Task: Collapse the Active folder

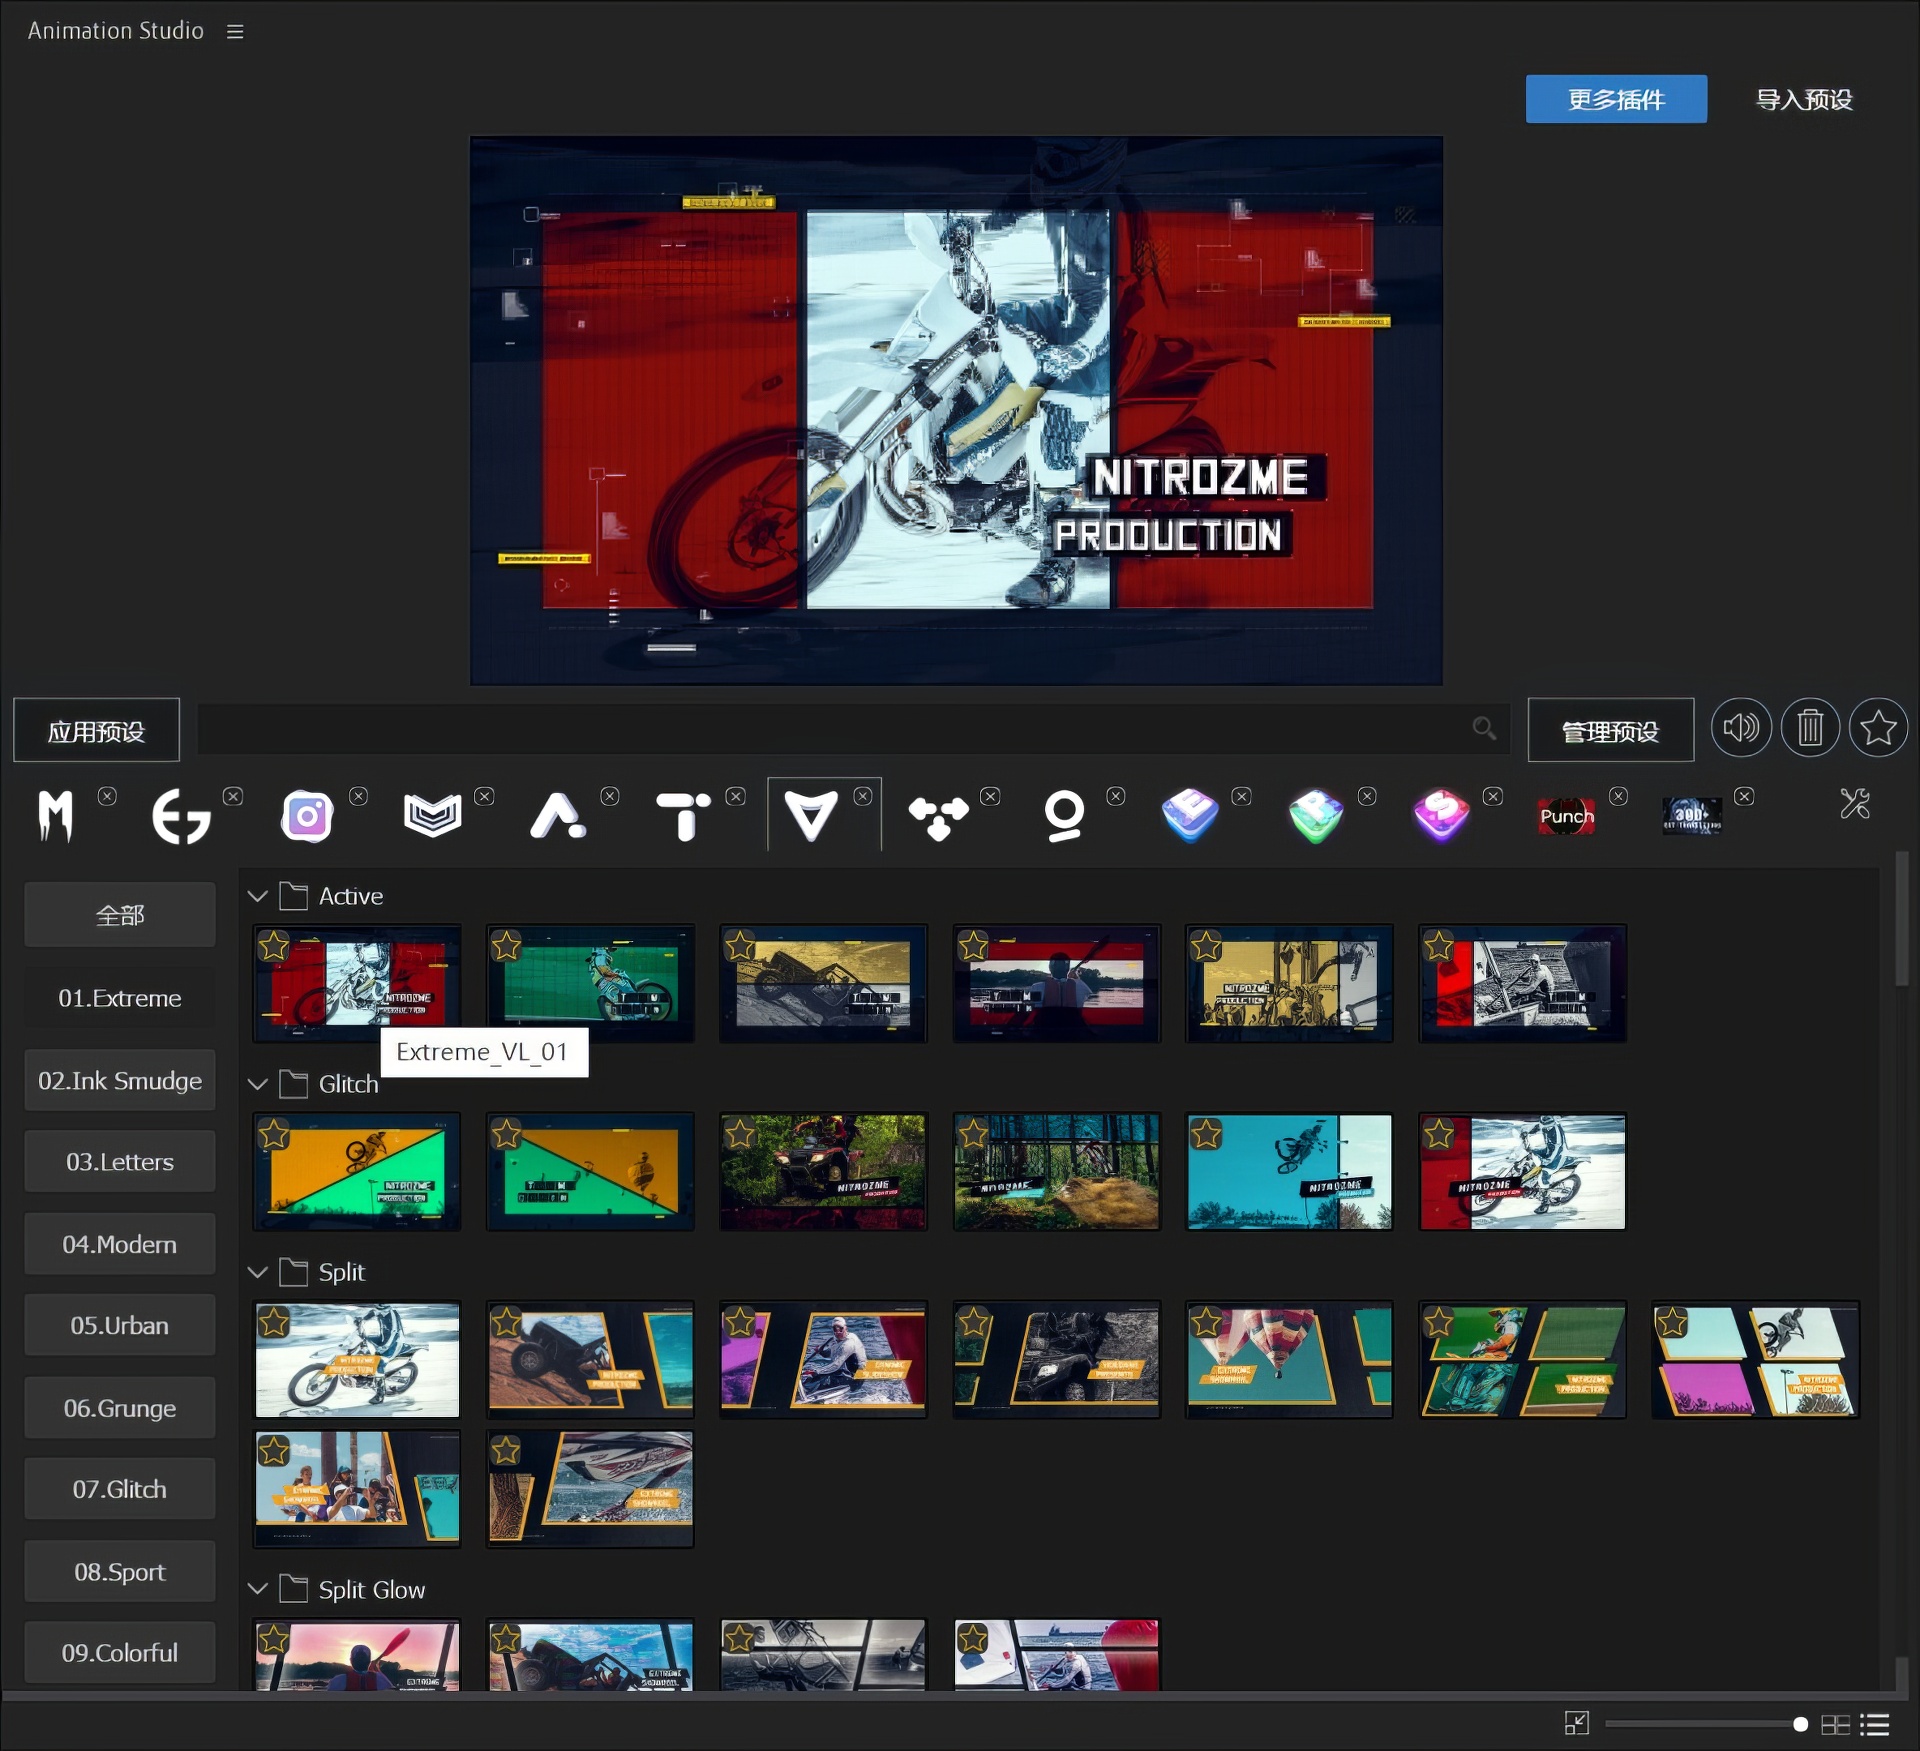Action: (x=257, y=896)
